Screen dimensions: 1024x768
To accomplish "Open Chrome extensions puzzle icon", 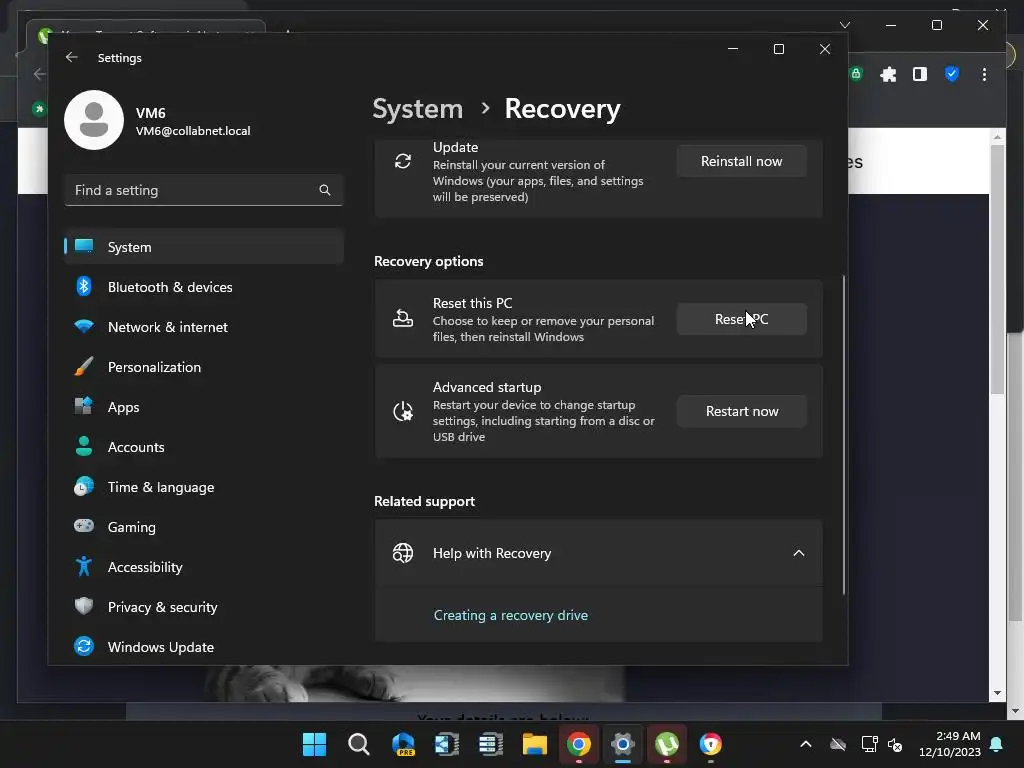I will point(888,74).
